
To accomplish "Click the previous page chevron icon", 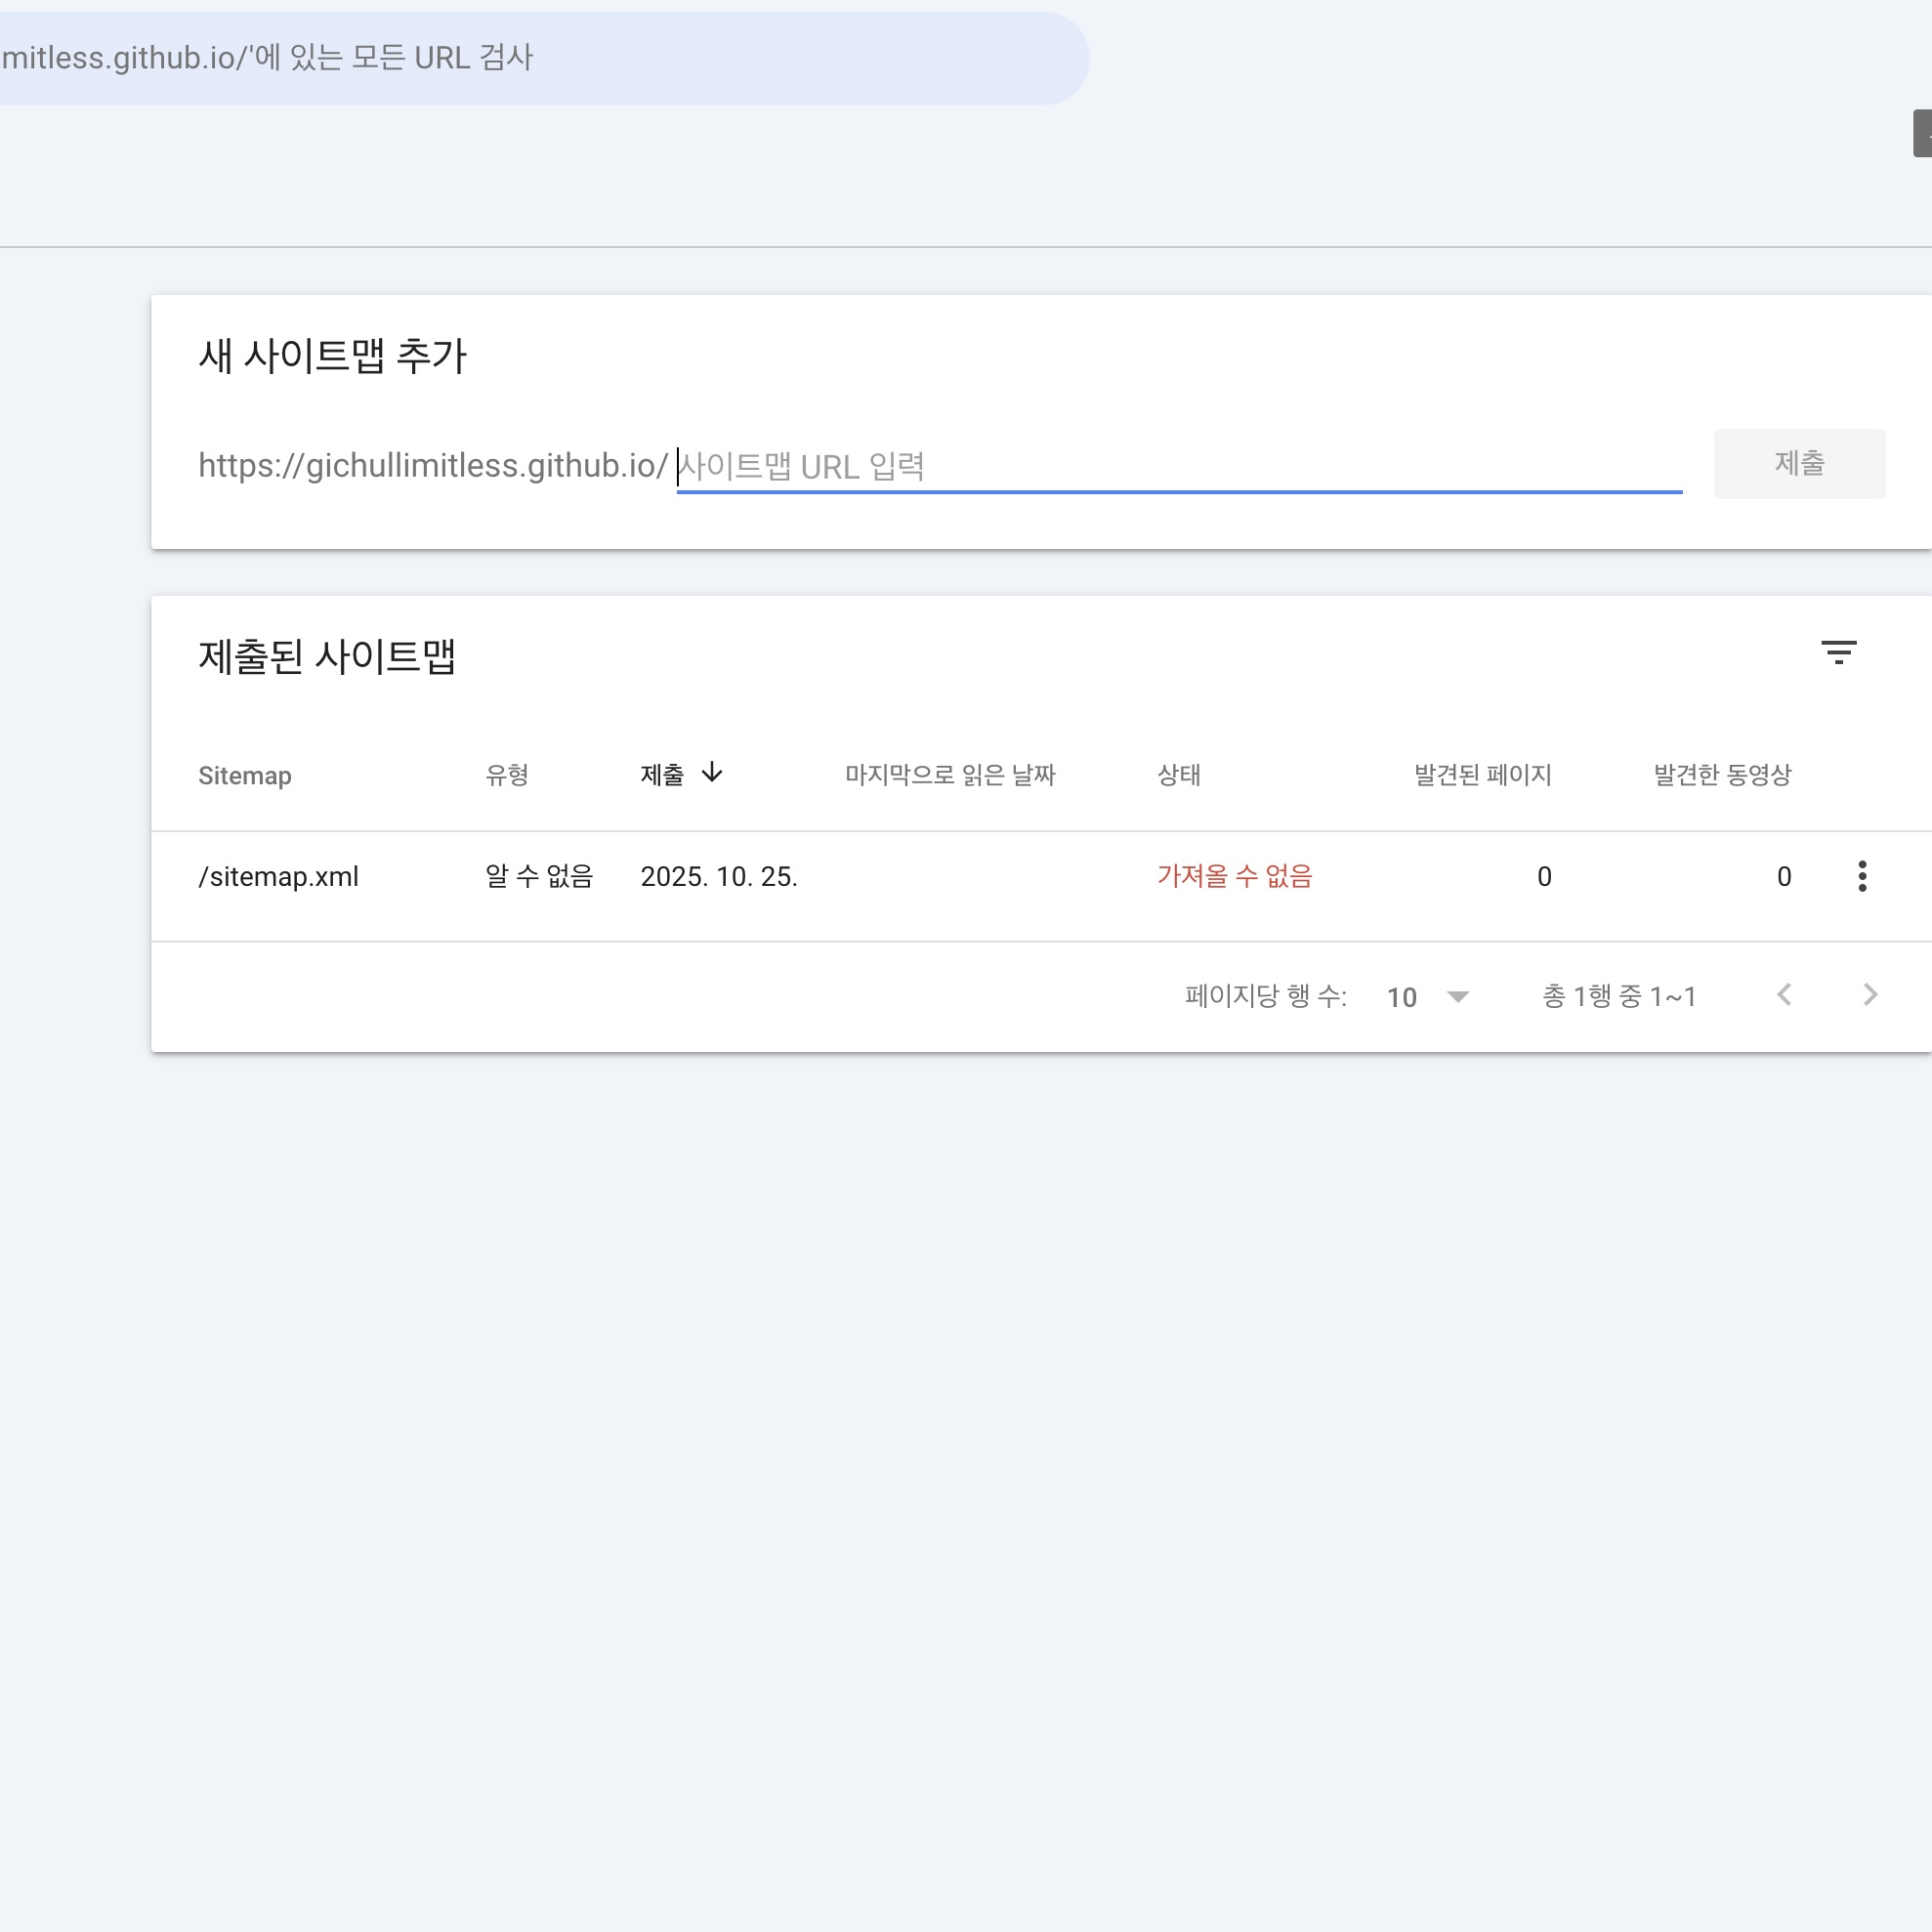I will click(1785, 995).
